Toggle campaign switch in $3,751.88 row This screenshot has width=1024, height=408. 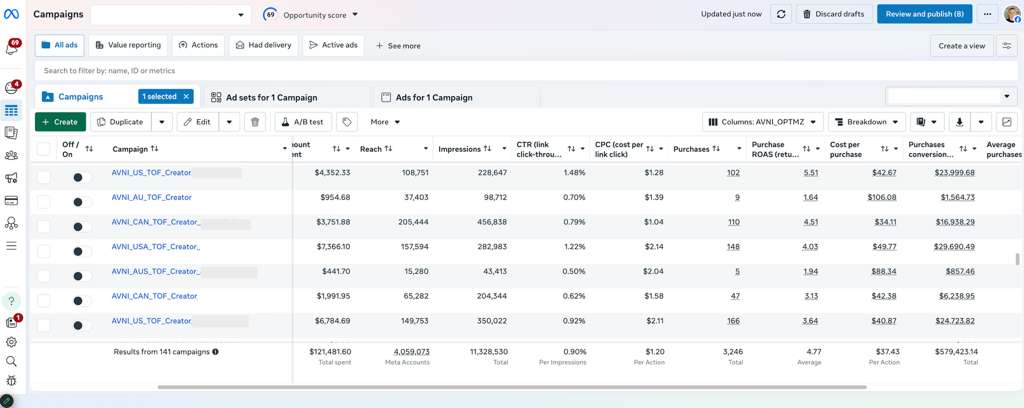tap(81, 227)
